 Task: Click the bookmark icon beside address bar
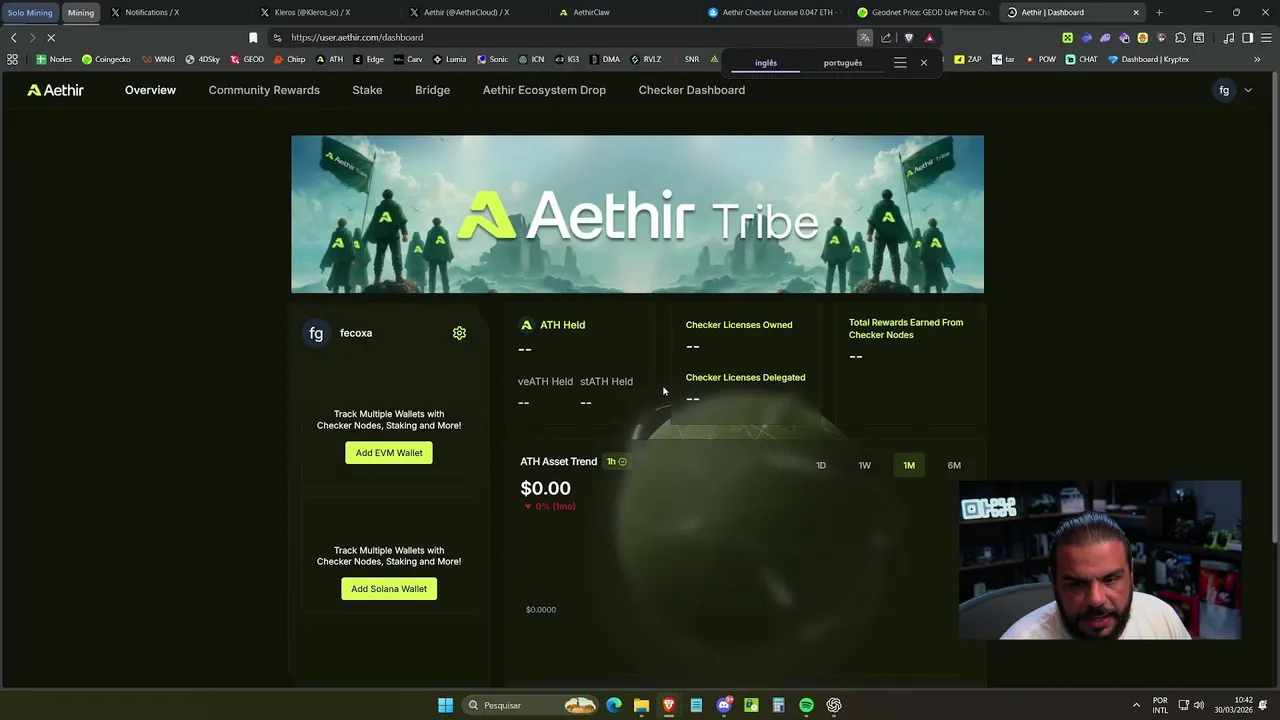coord(253,38)
